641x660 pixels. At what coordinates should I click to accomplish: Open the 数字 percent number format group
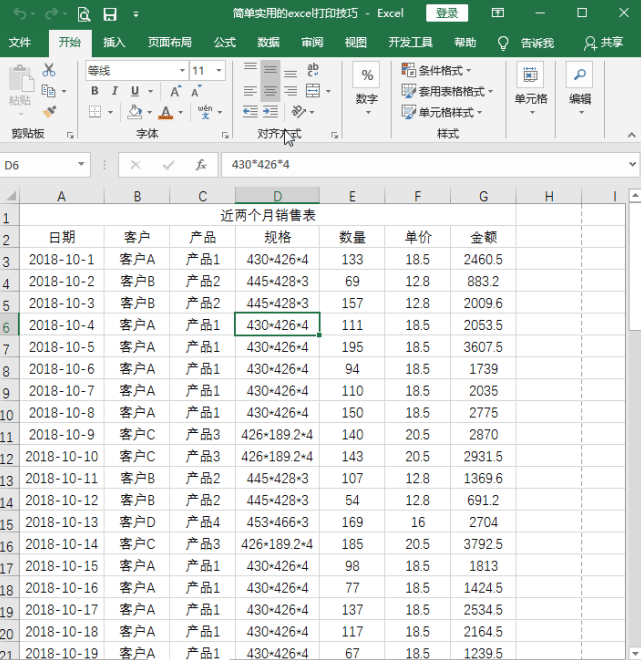[367, 89]
